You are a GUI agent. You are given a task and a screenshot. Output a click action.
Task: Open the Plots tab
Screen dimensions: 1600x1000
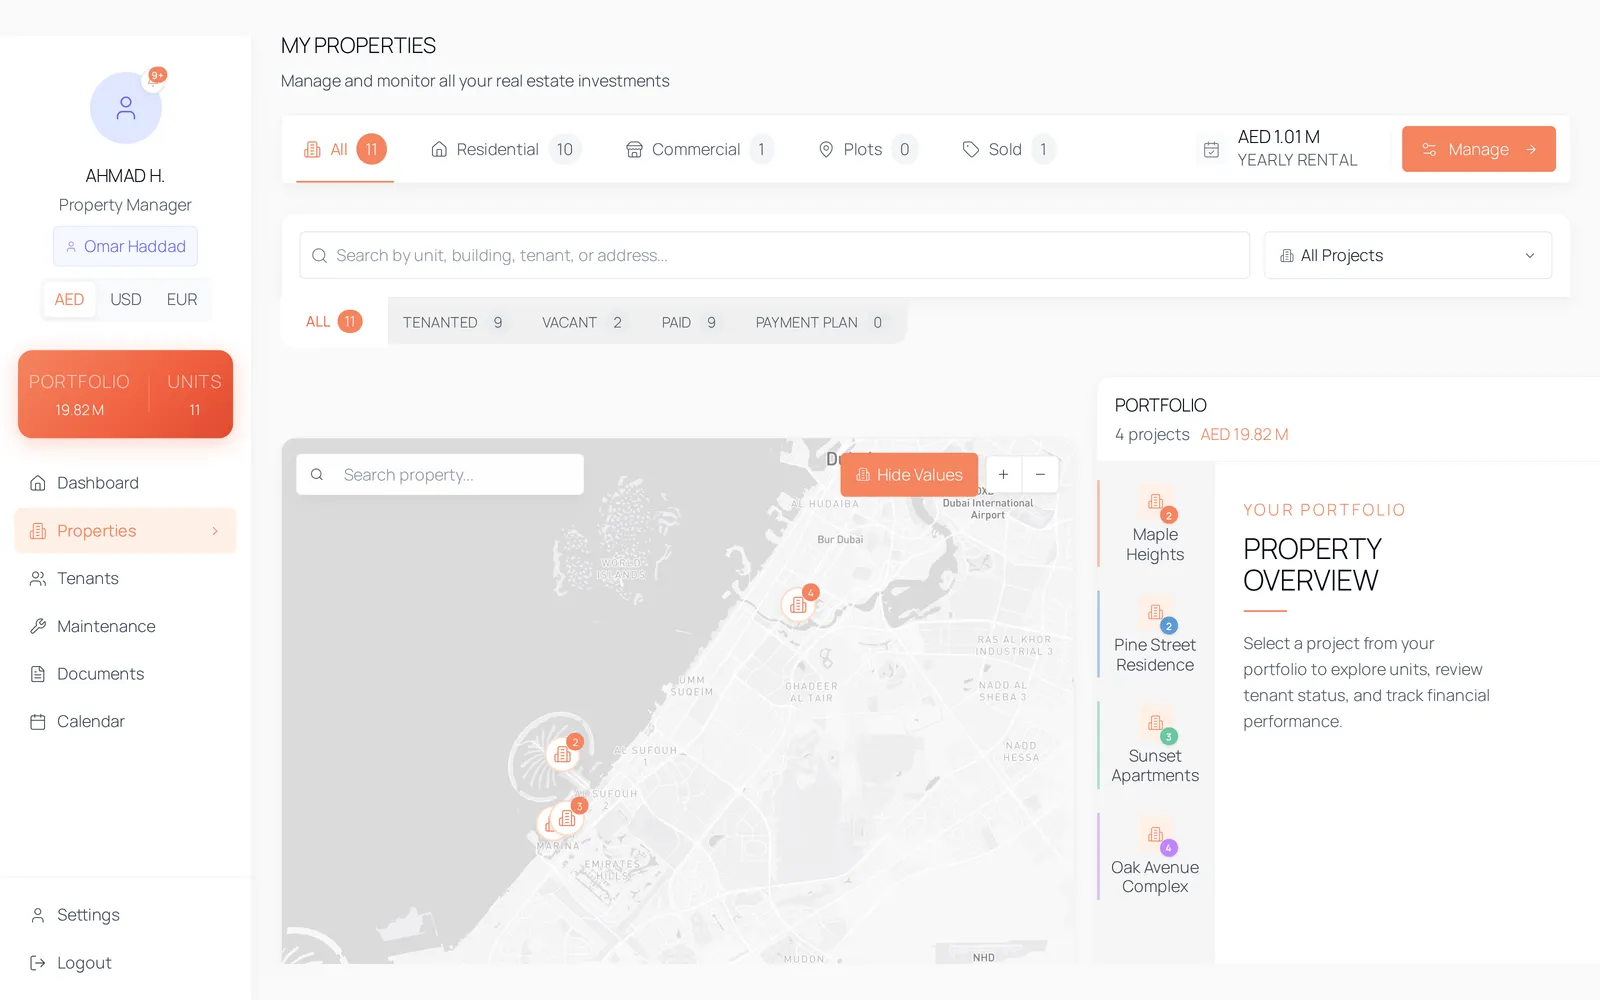click(x=868, y=149)
